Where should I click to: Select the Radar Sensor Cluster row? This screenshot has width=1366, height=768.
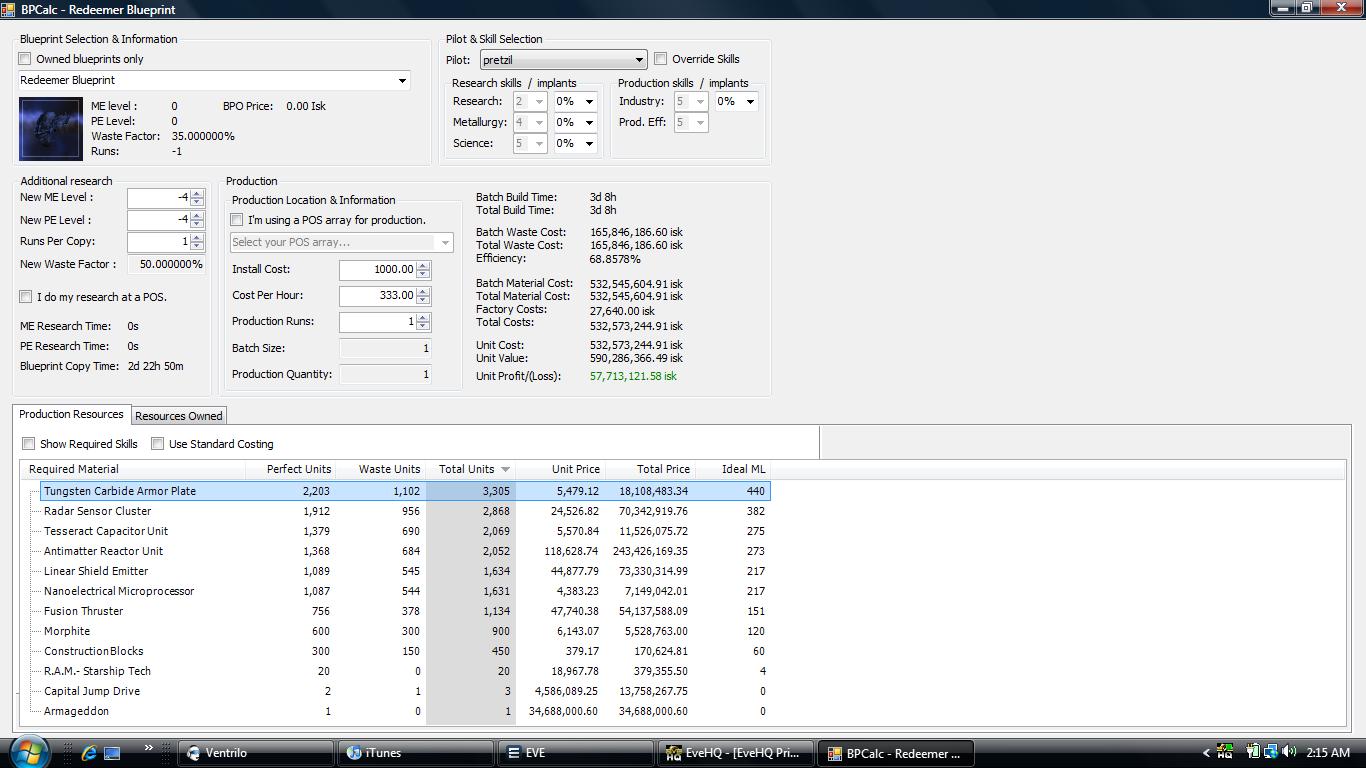pyautogui.click(x=405, y=511)
